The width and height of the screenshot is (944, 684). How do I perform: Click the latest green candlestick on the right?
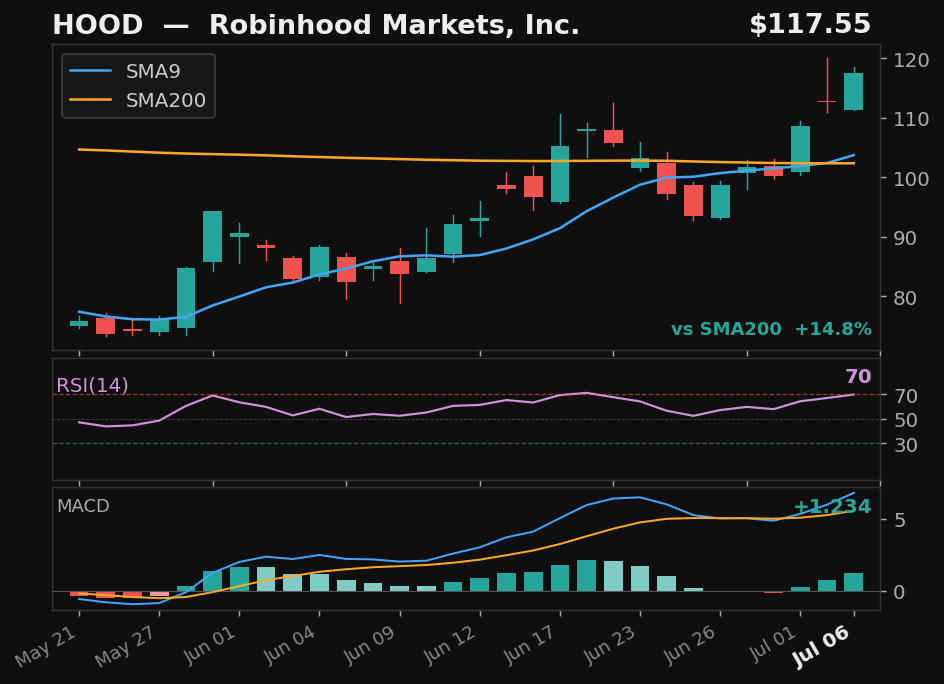tap(854, 92)
